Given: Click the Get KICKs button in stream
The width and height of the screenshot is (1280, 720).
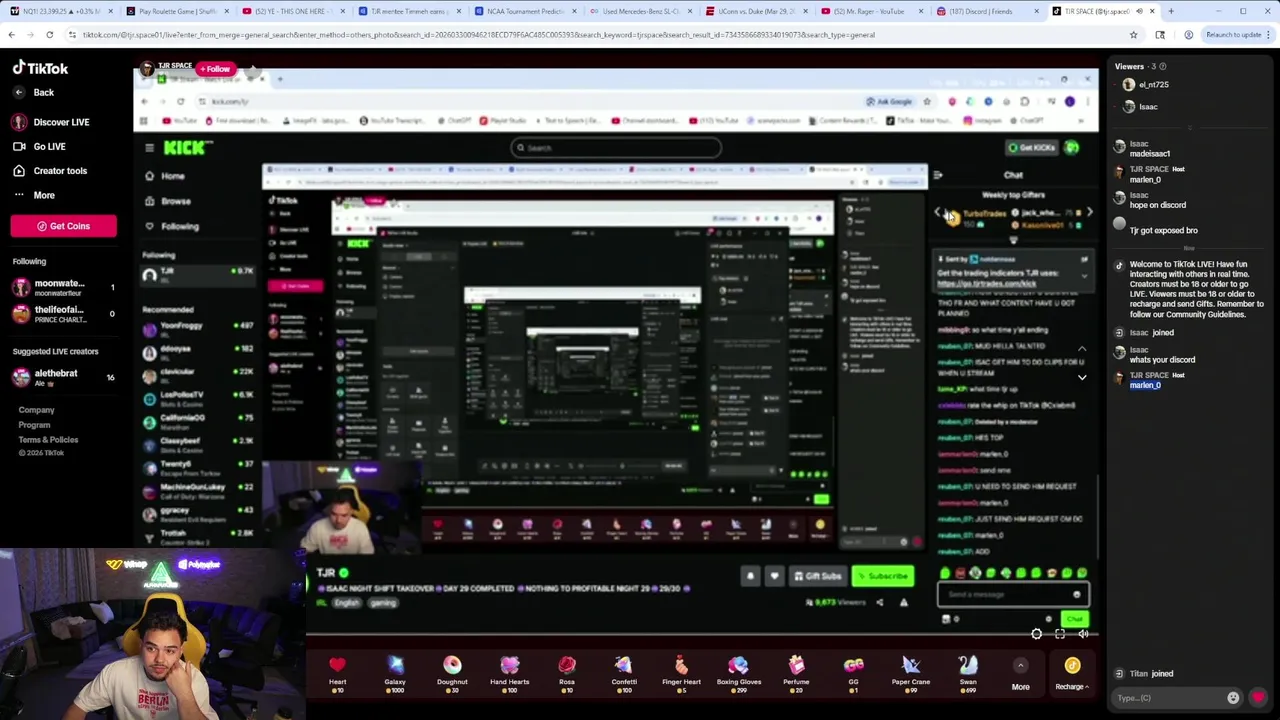Looking at the screenshot, I should 1032,148.
